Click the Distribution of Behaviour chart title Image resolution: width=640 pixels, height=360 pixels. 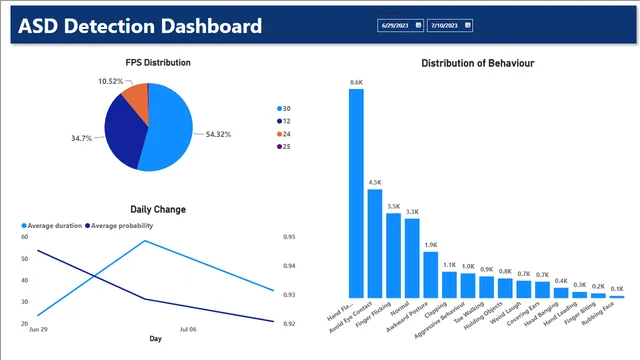[x=478, y=63]
